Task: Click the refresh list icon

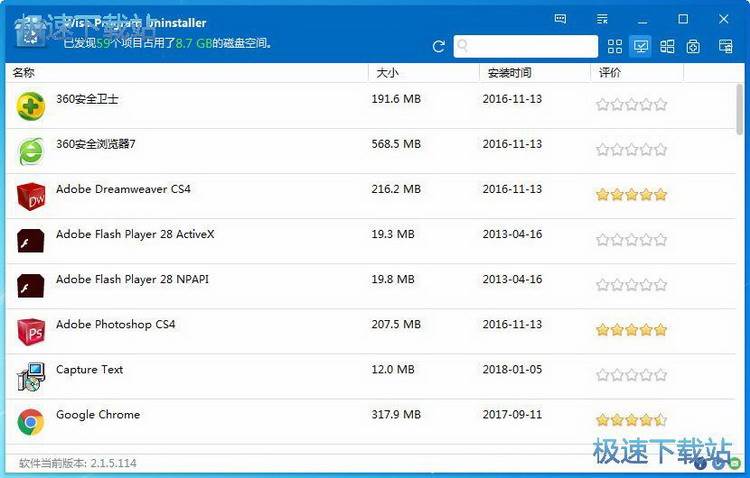Action: 438,46
